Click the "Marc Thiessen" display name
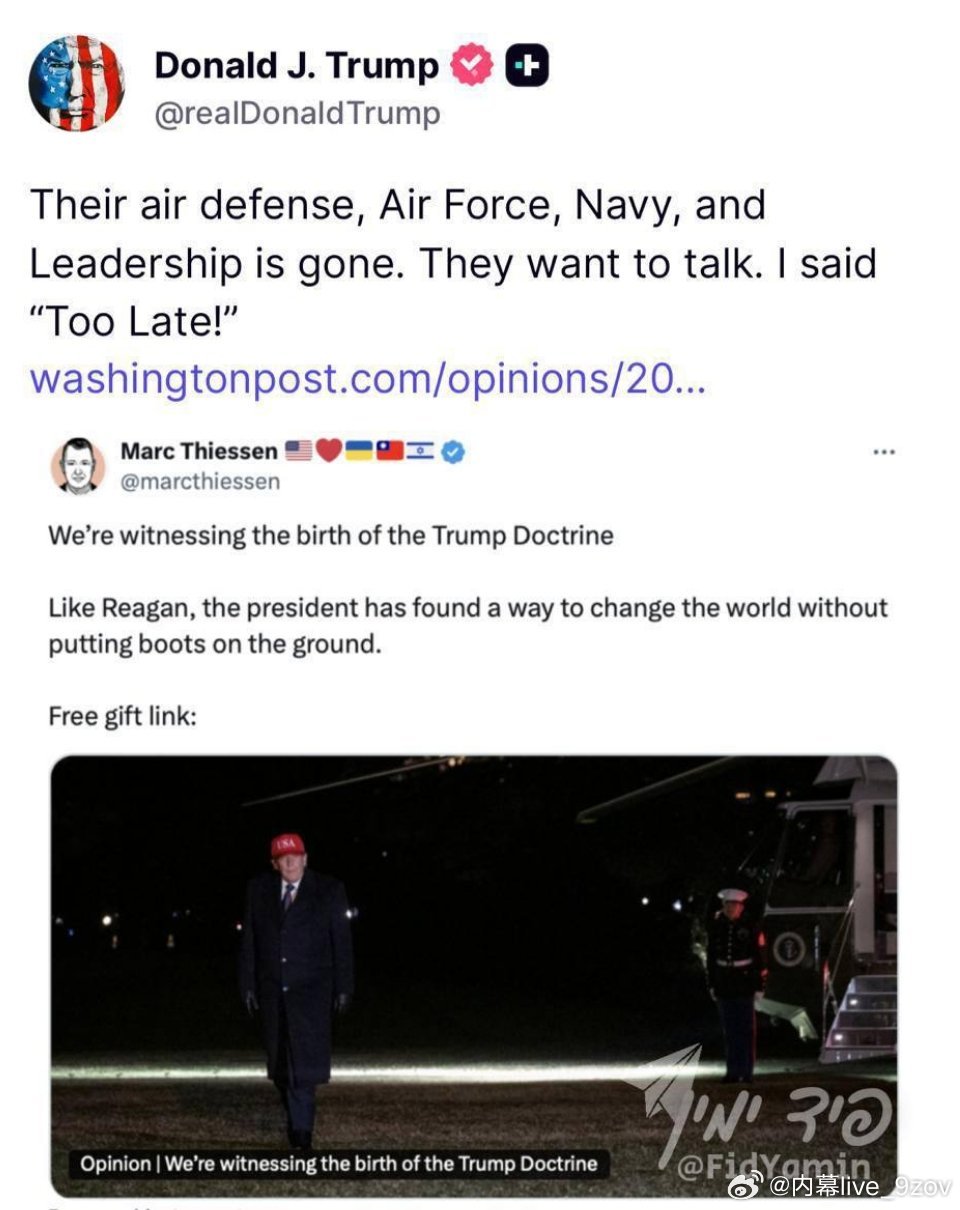960x1210 pixels. (x=199, y=451)
